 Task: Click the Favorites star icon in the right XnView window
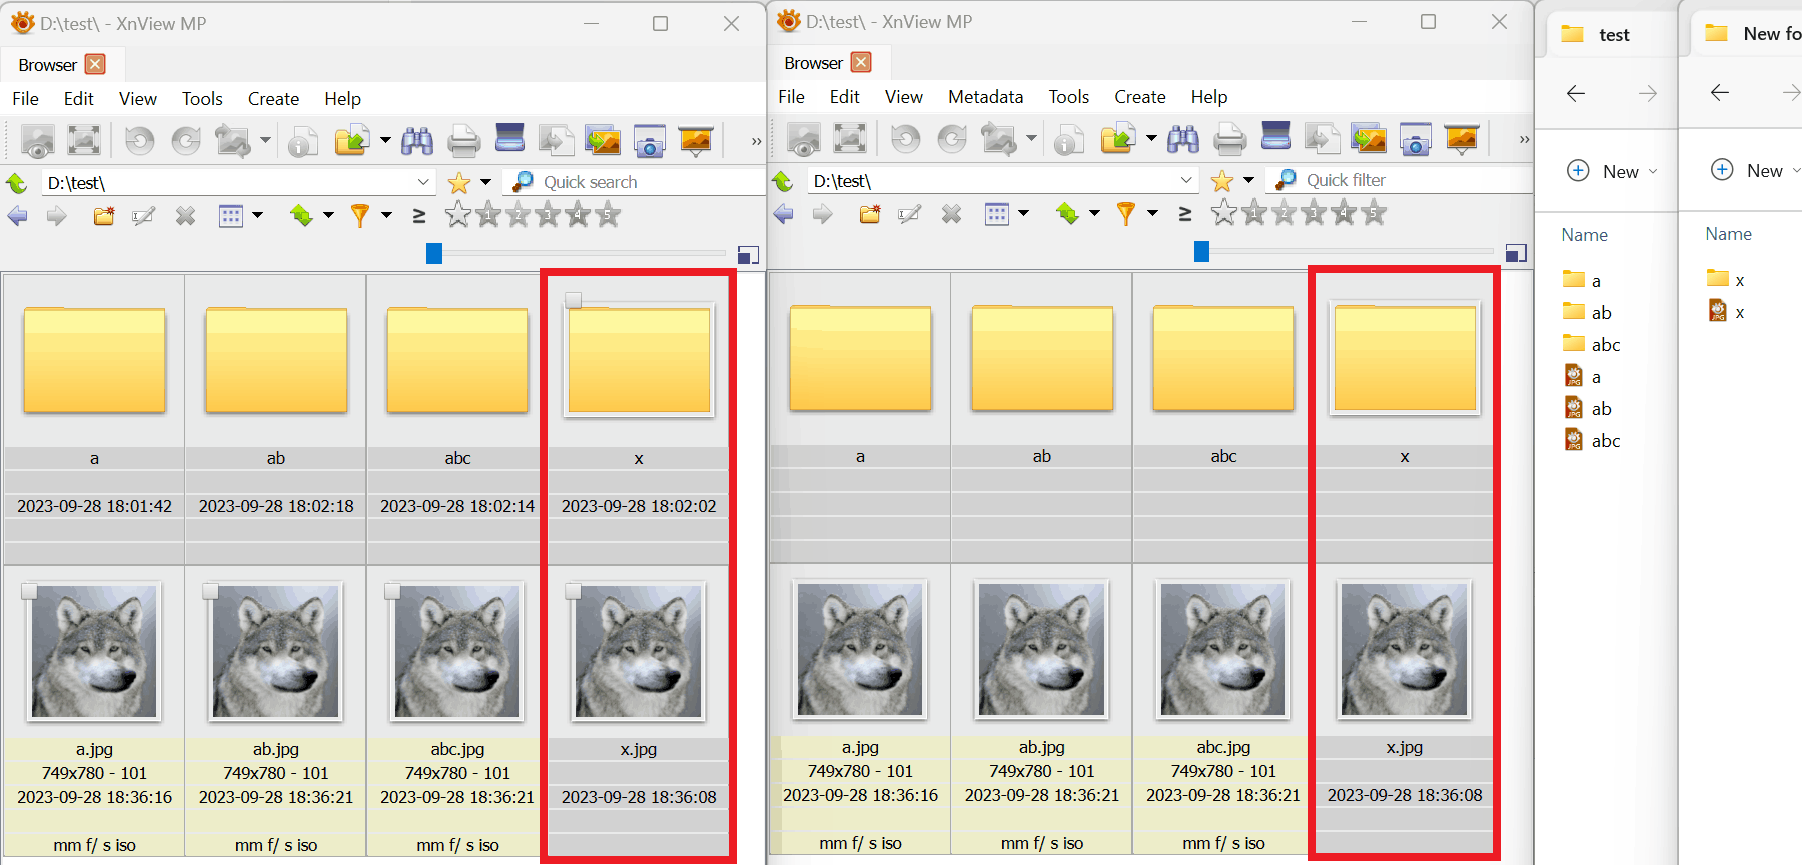pos(1222,181)
